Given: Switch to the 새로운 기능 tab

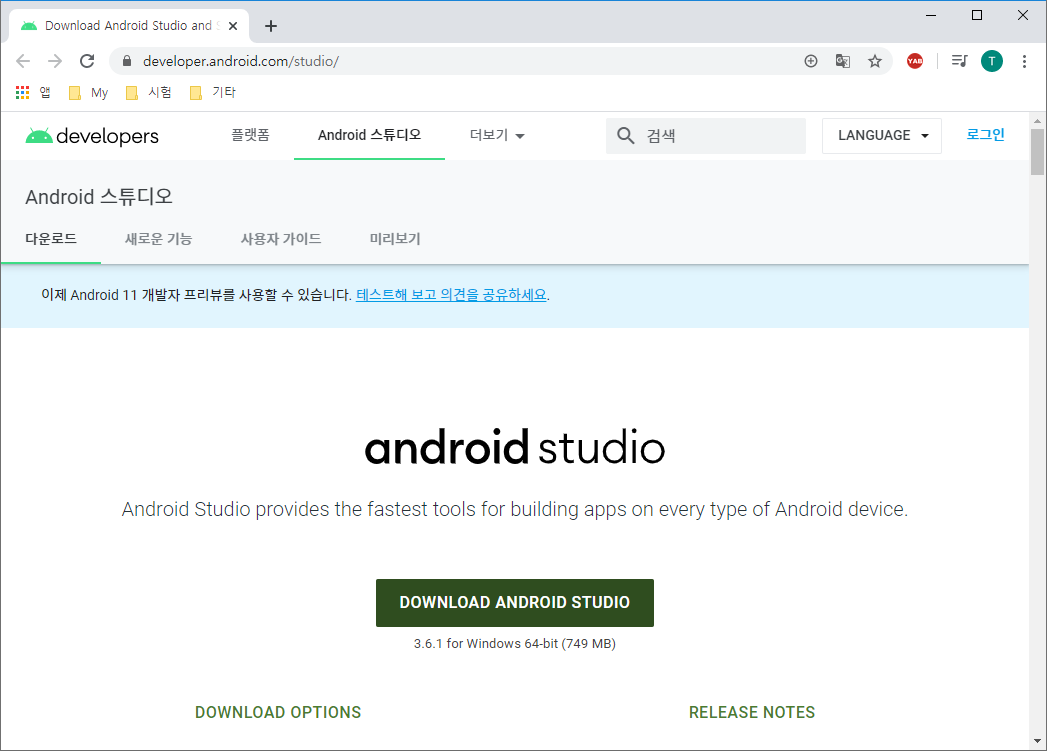Looking at the screenshot, I should point(158,239).
